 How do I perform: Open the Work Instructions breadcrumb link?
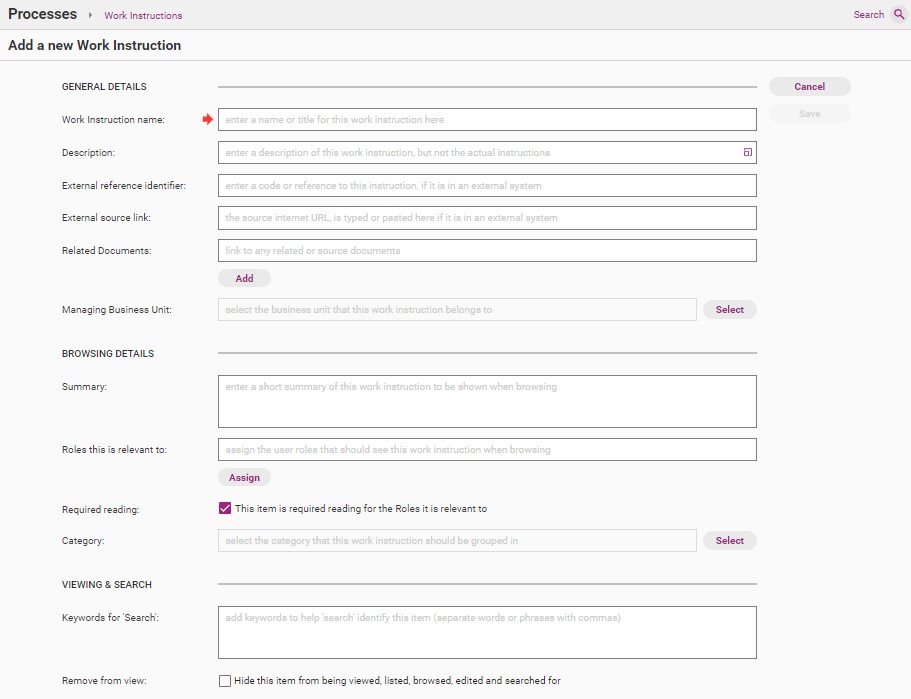(143, 16)
